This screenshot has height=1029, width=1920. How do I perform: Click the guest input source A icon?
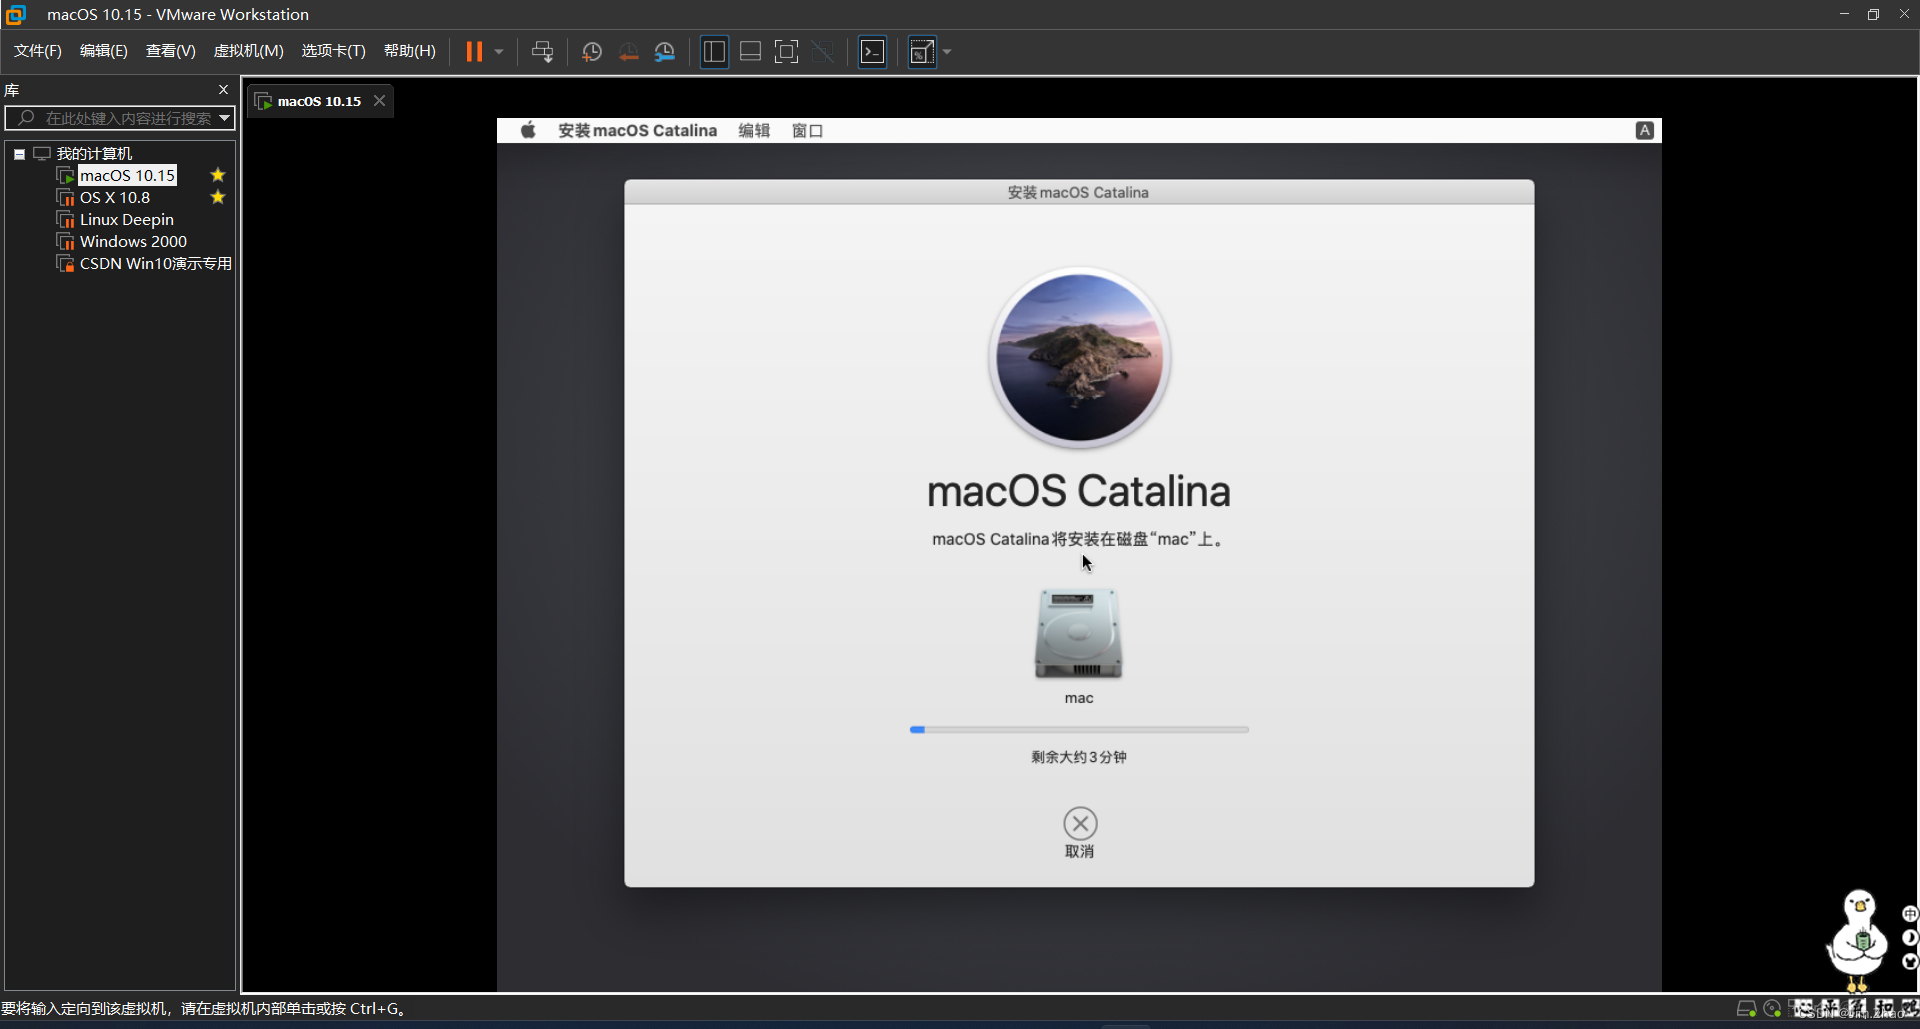click(x=1644, y=130)
